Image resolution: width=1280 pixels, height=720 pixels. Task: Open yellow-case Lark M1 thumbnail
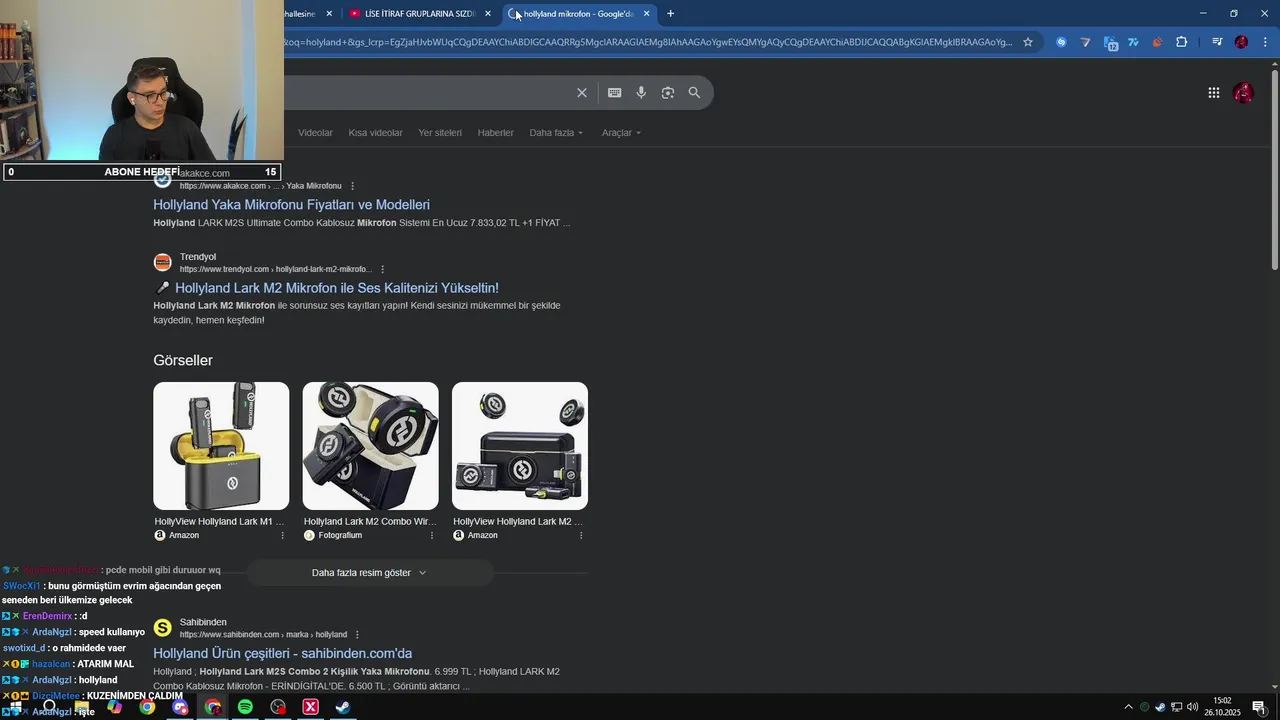point(221,446)
